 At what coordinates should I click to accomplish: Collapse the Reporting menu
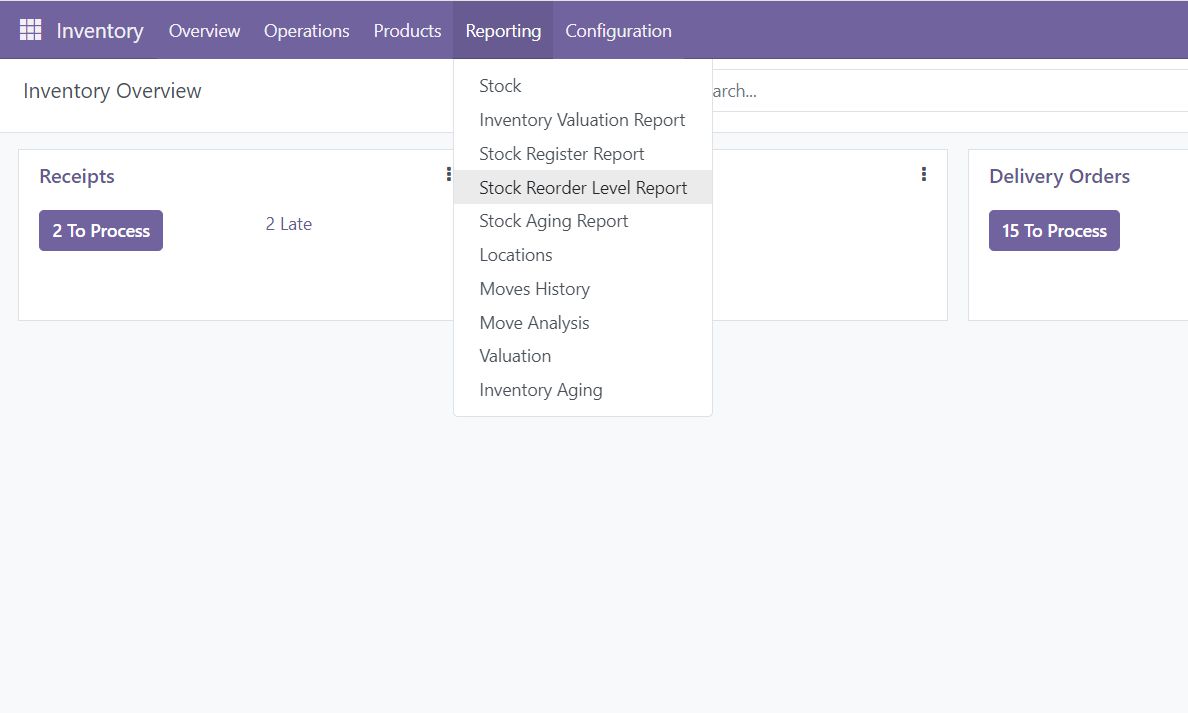(x=503, y=31)
